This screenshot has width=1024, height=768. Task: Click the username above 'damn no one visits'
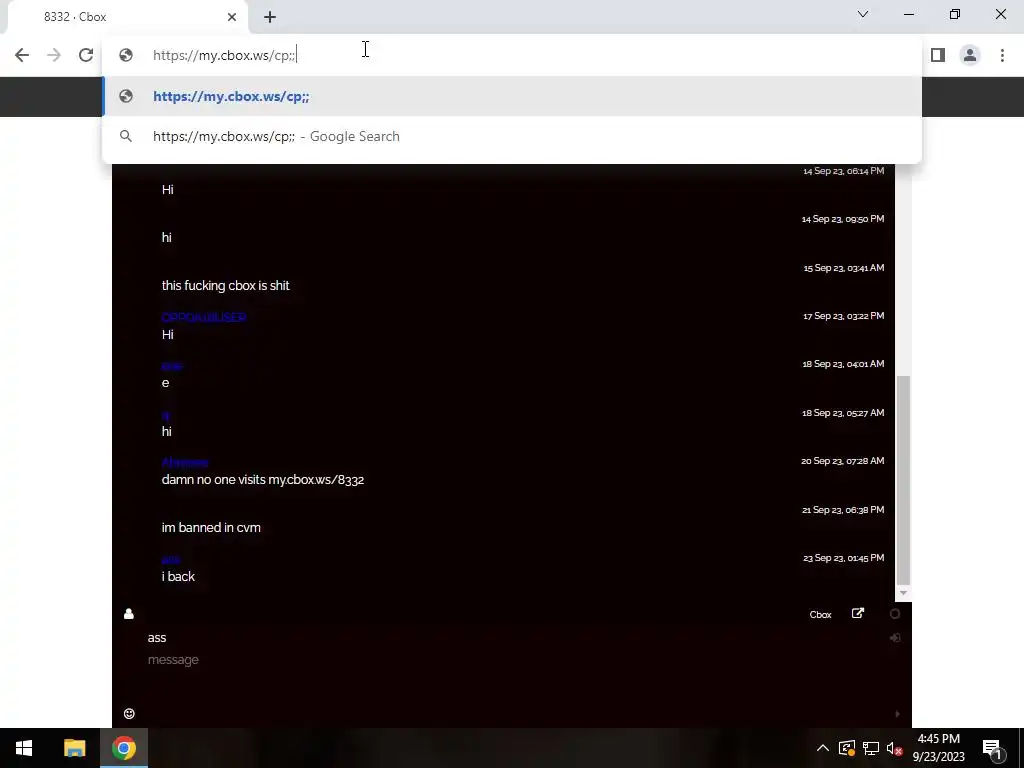185,462
